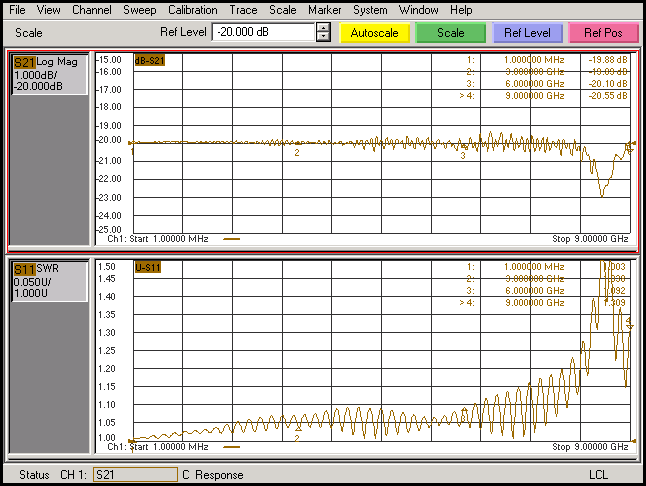Open the Trace menu
646x486 pixels.
click(243, 10)
